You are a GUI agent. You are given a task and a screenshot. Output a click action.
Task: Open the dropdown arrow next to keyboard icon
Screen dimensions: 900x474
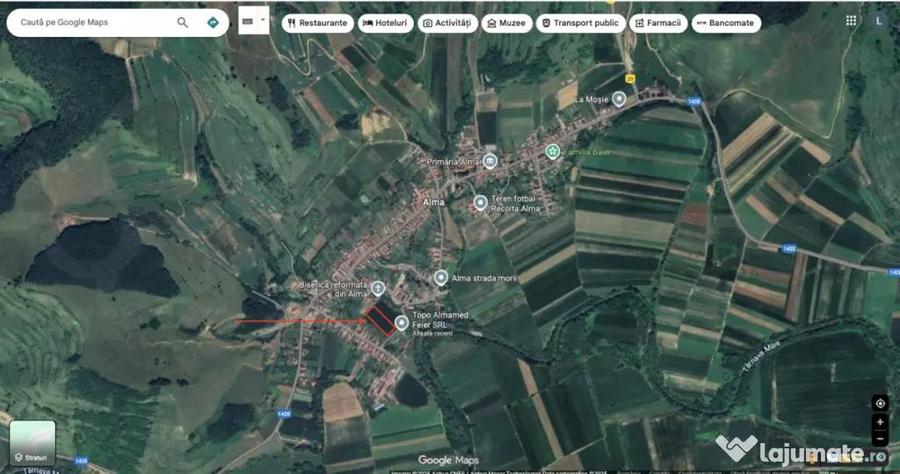pos(263,20)
